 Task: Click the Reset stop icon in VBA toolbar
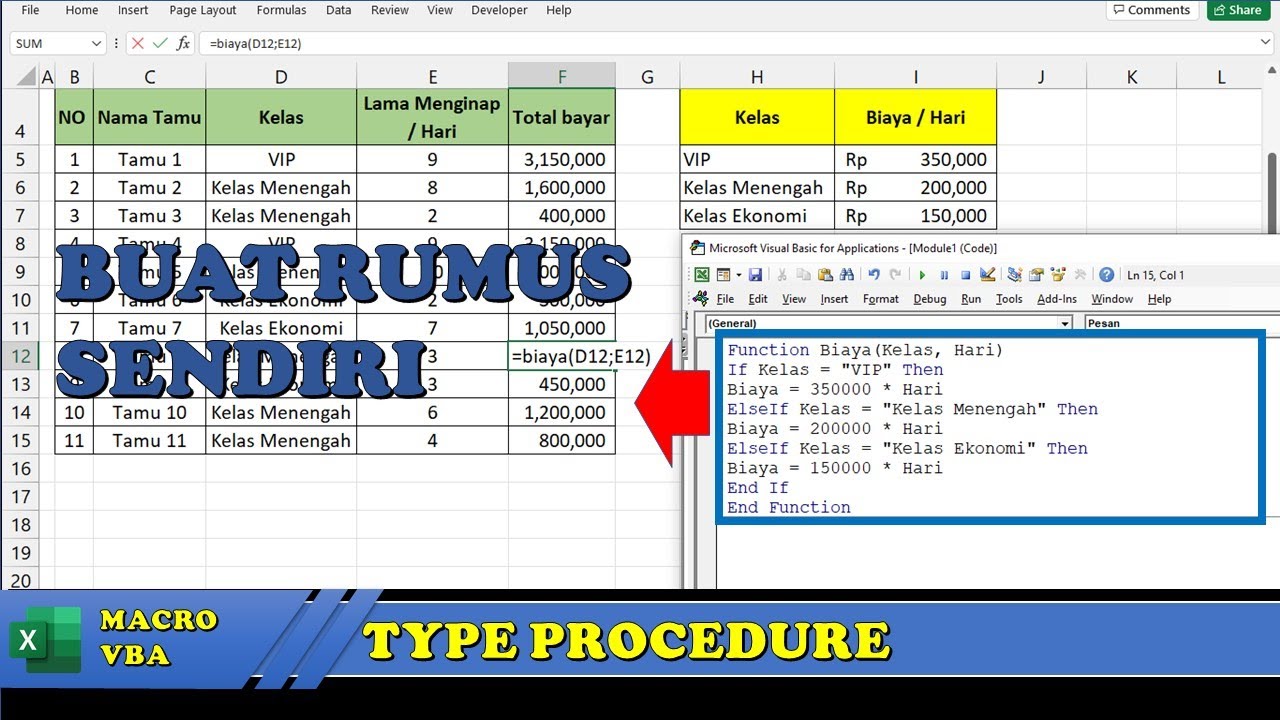tap(966, 275)
